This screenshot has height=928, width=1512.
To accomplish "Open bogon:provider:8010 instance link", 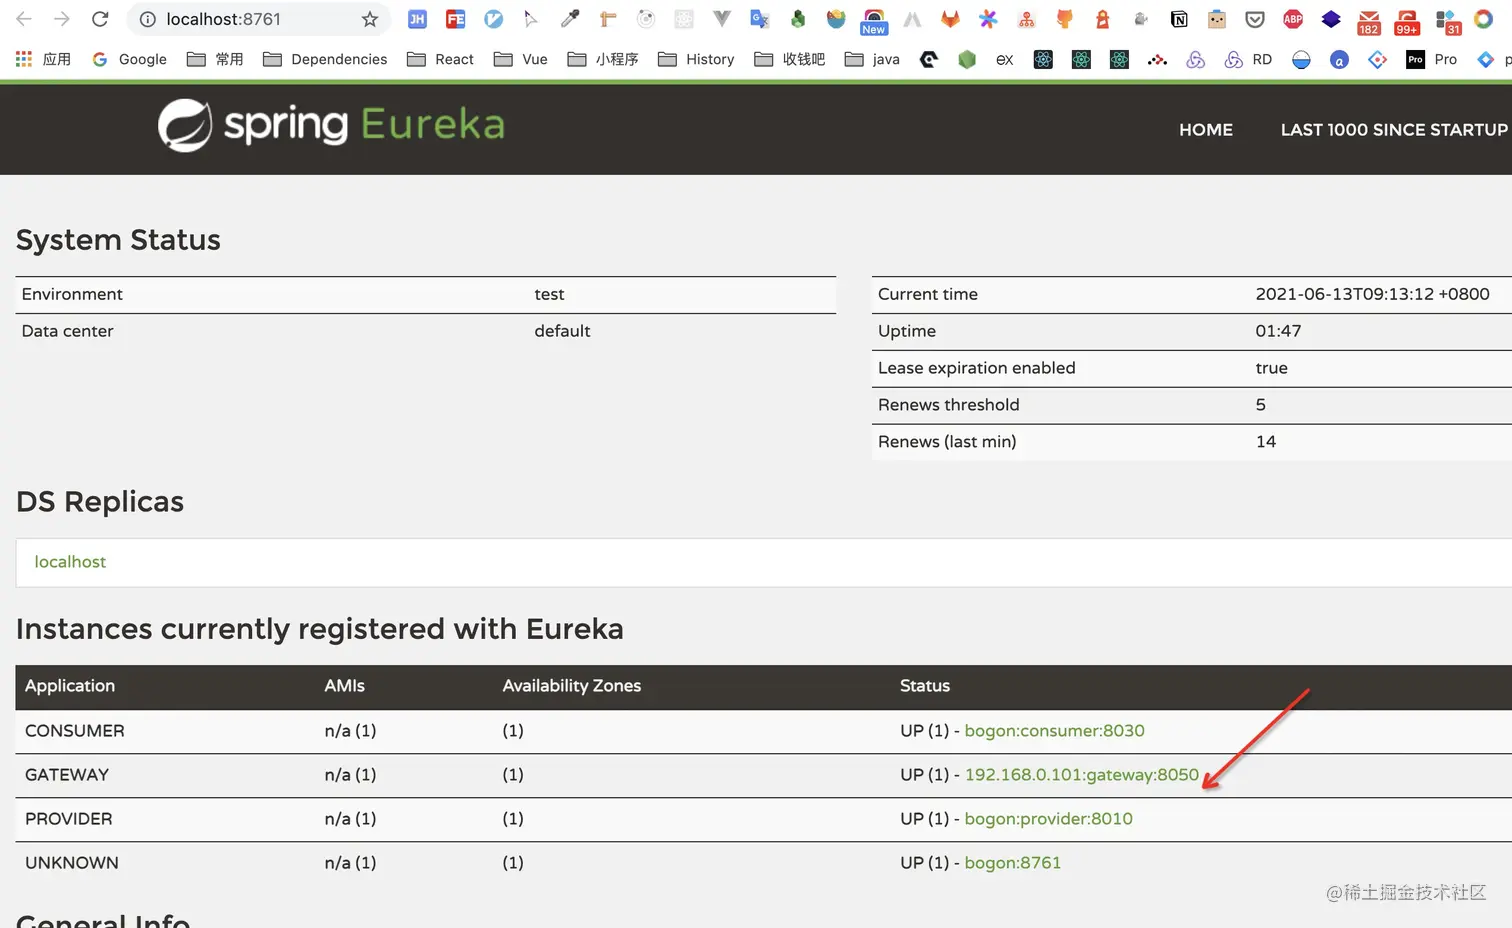I will coord(1048,819).
